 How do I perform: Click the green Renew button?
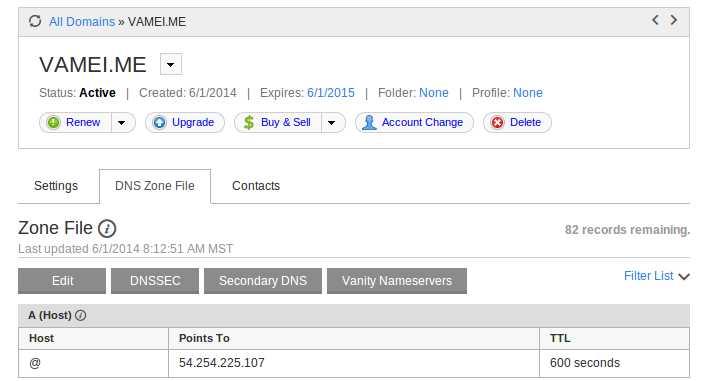tap(75, 122)
